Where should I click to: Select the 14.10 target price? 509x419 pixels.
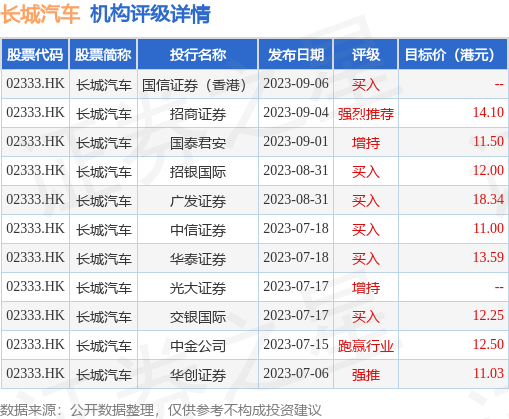pos(488,113)
